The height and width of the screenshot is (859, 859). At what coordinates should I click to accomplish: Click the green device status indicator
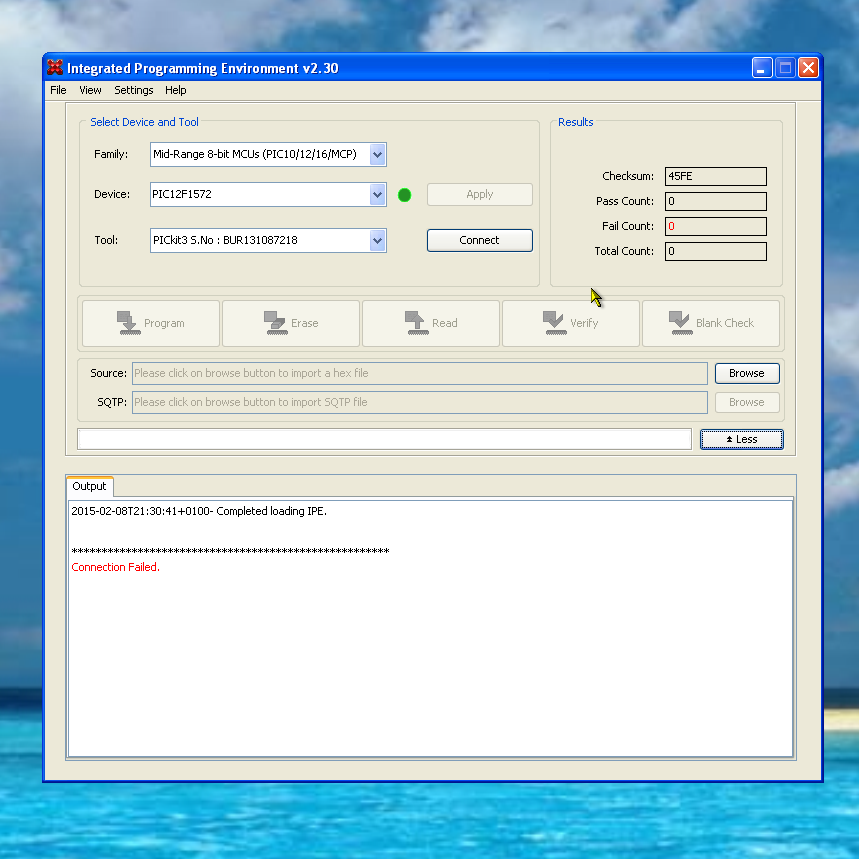pos(404,195)
